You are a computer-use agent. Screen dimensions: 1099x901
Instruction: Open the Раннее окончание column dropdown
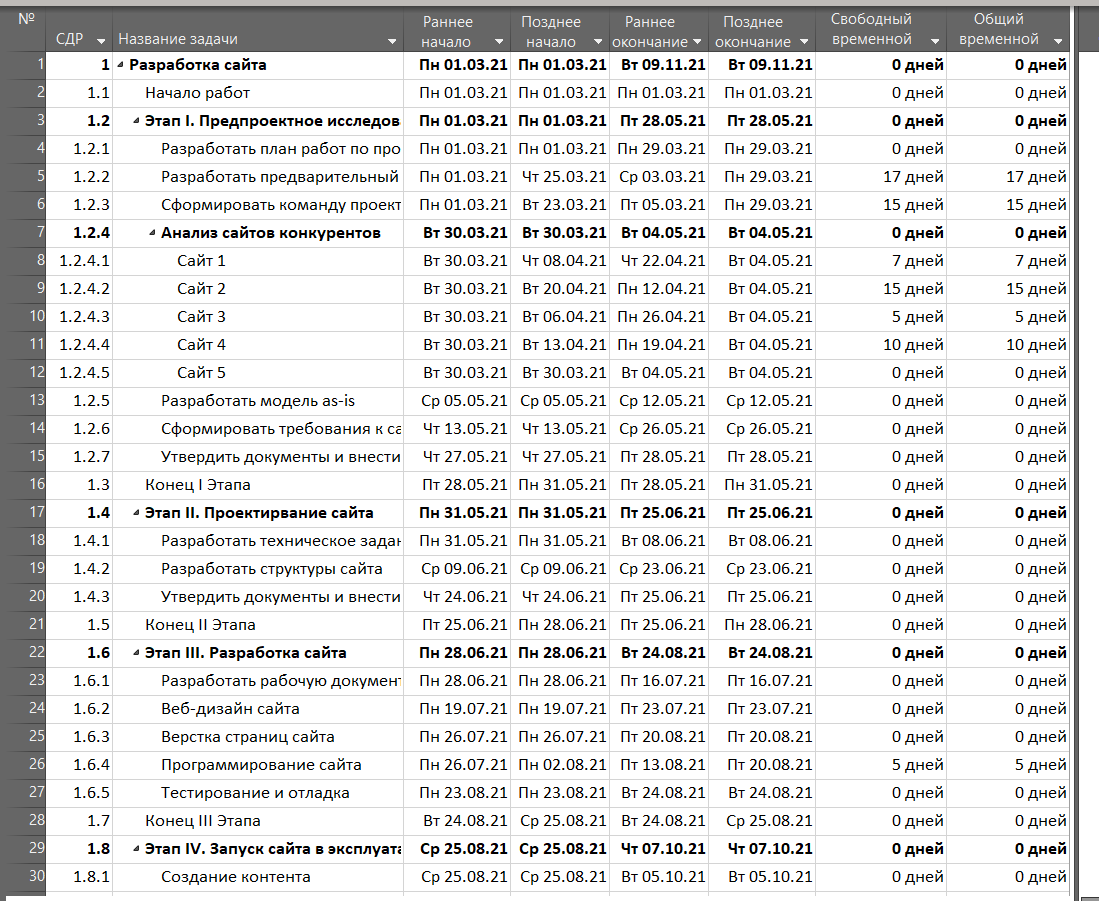[x=697, y=41]
